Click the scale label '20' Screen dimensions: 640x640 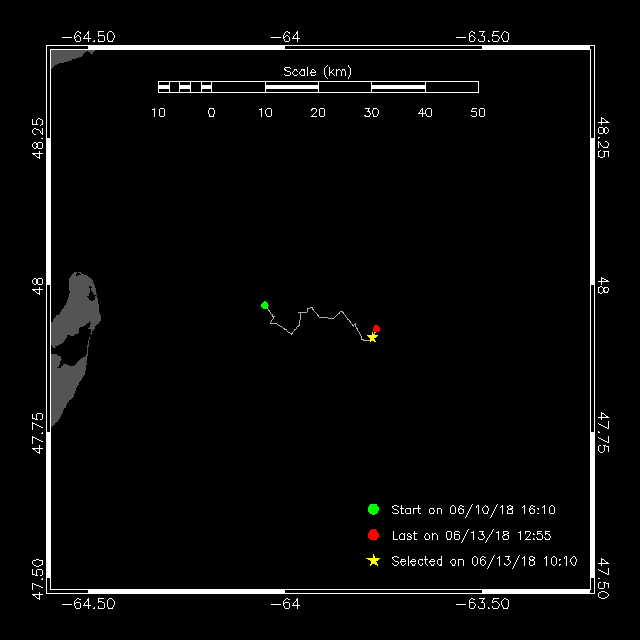pyautogui.click(x=318, y=113)
